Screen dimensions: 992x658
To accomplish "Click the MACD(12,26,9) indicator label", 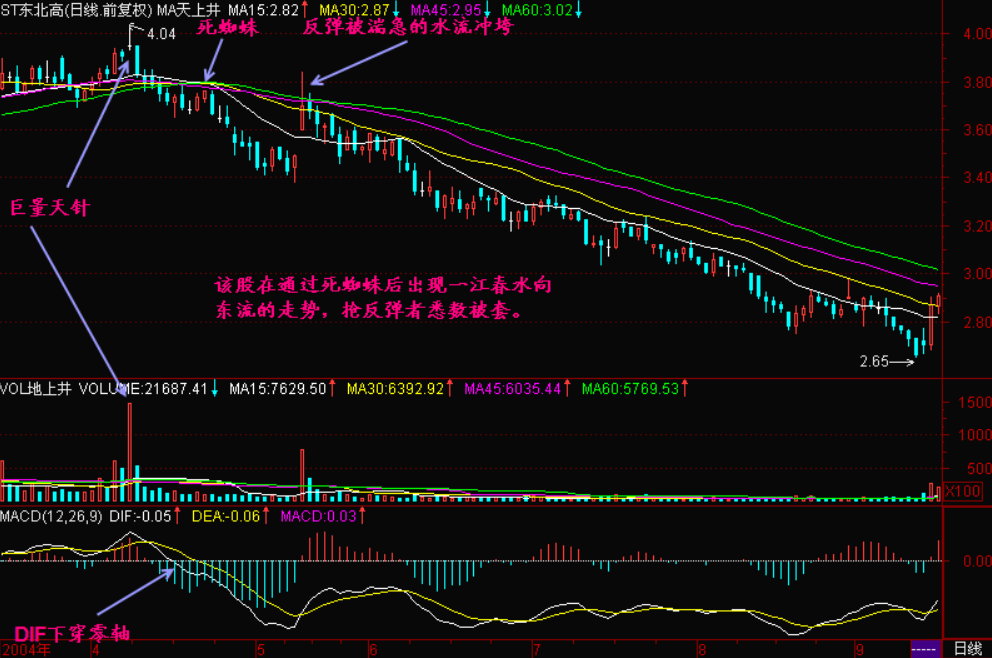I will [50, 517].
